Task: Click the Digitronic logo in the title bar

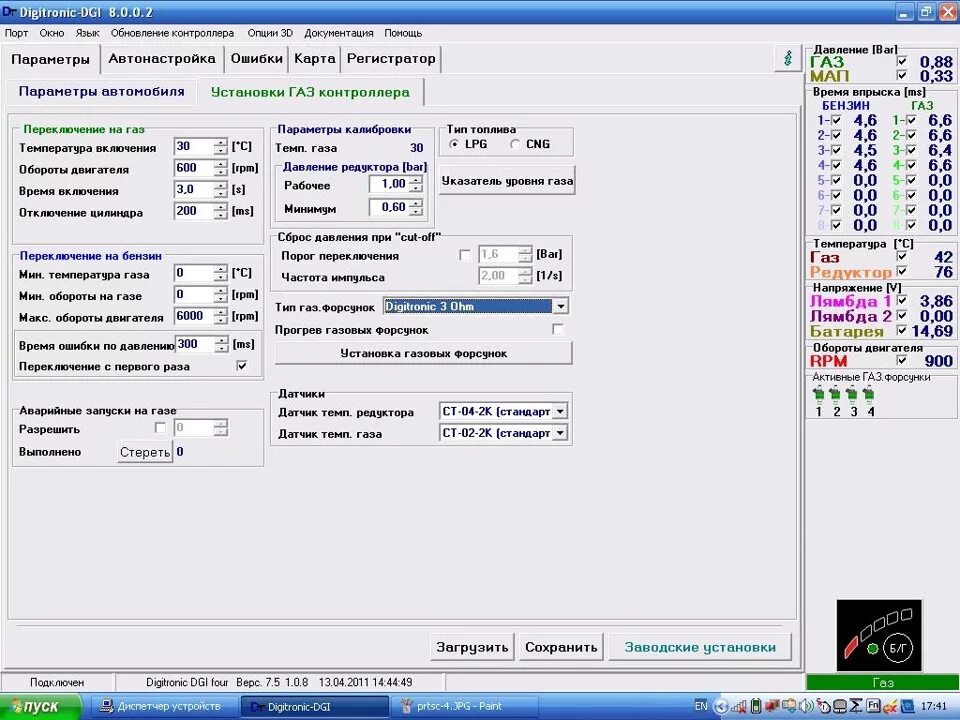Action: coord(10,12)
